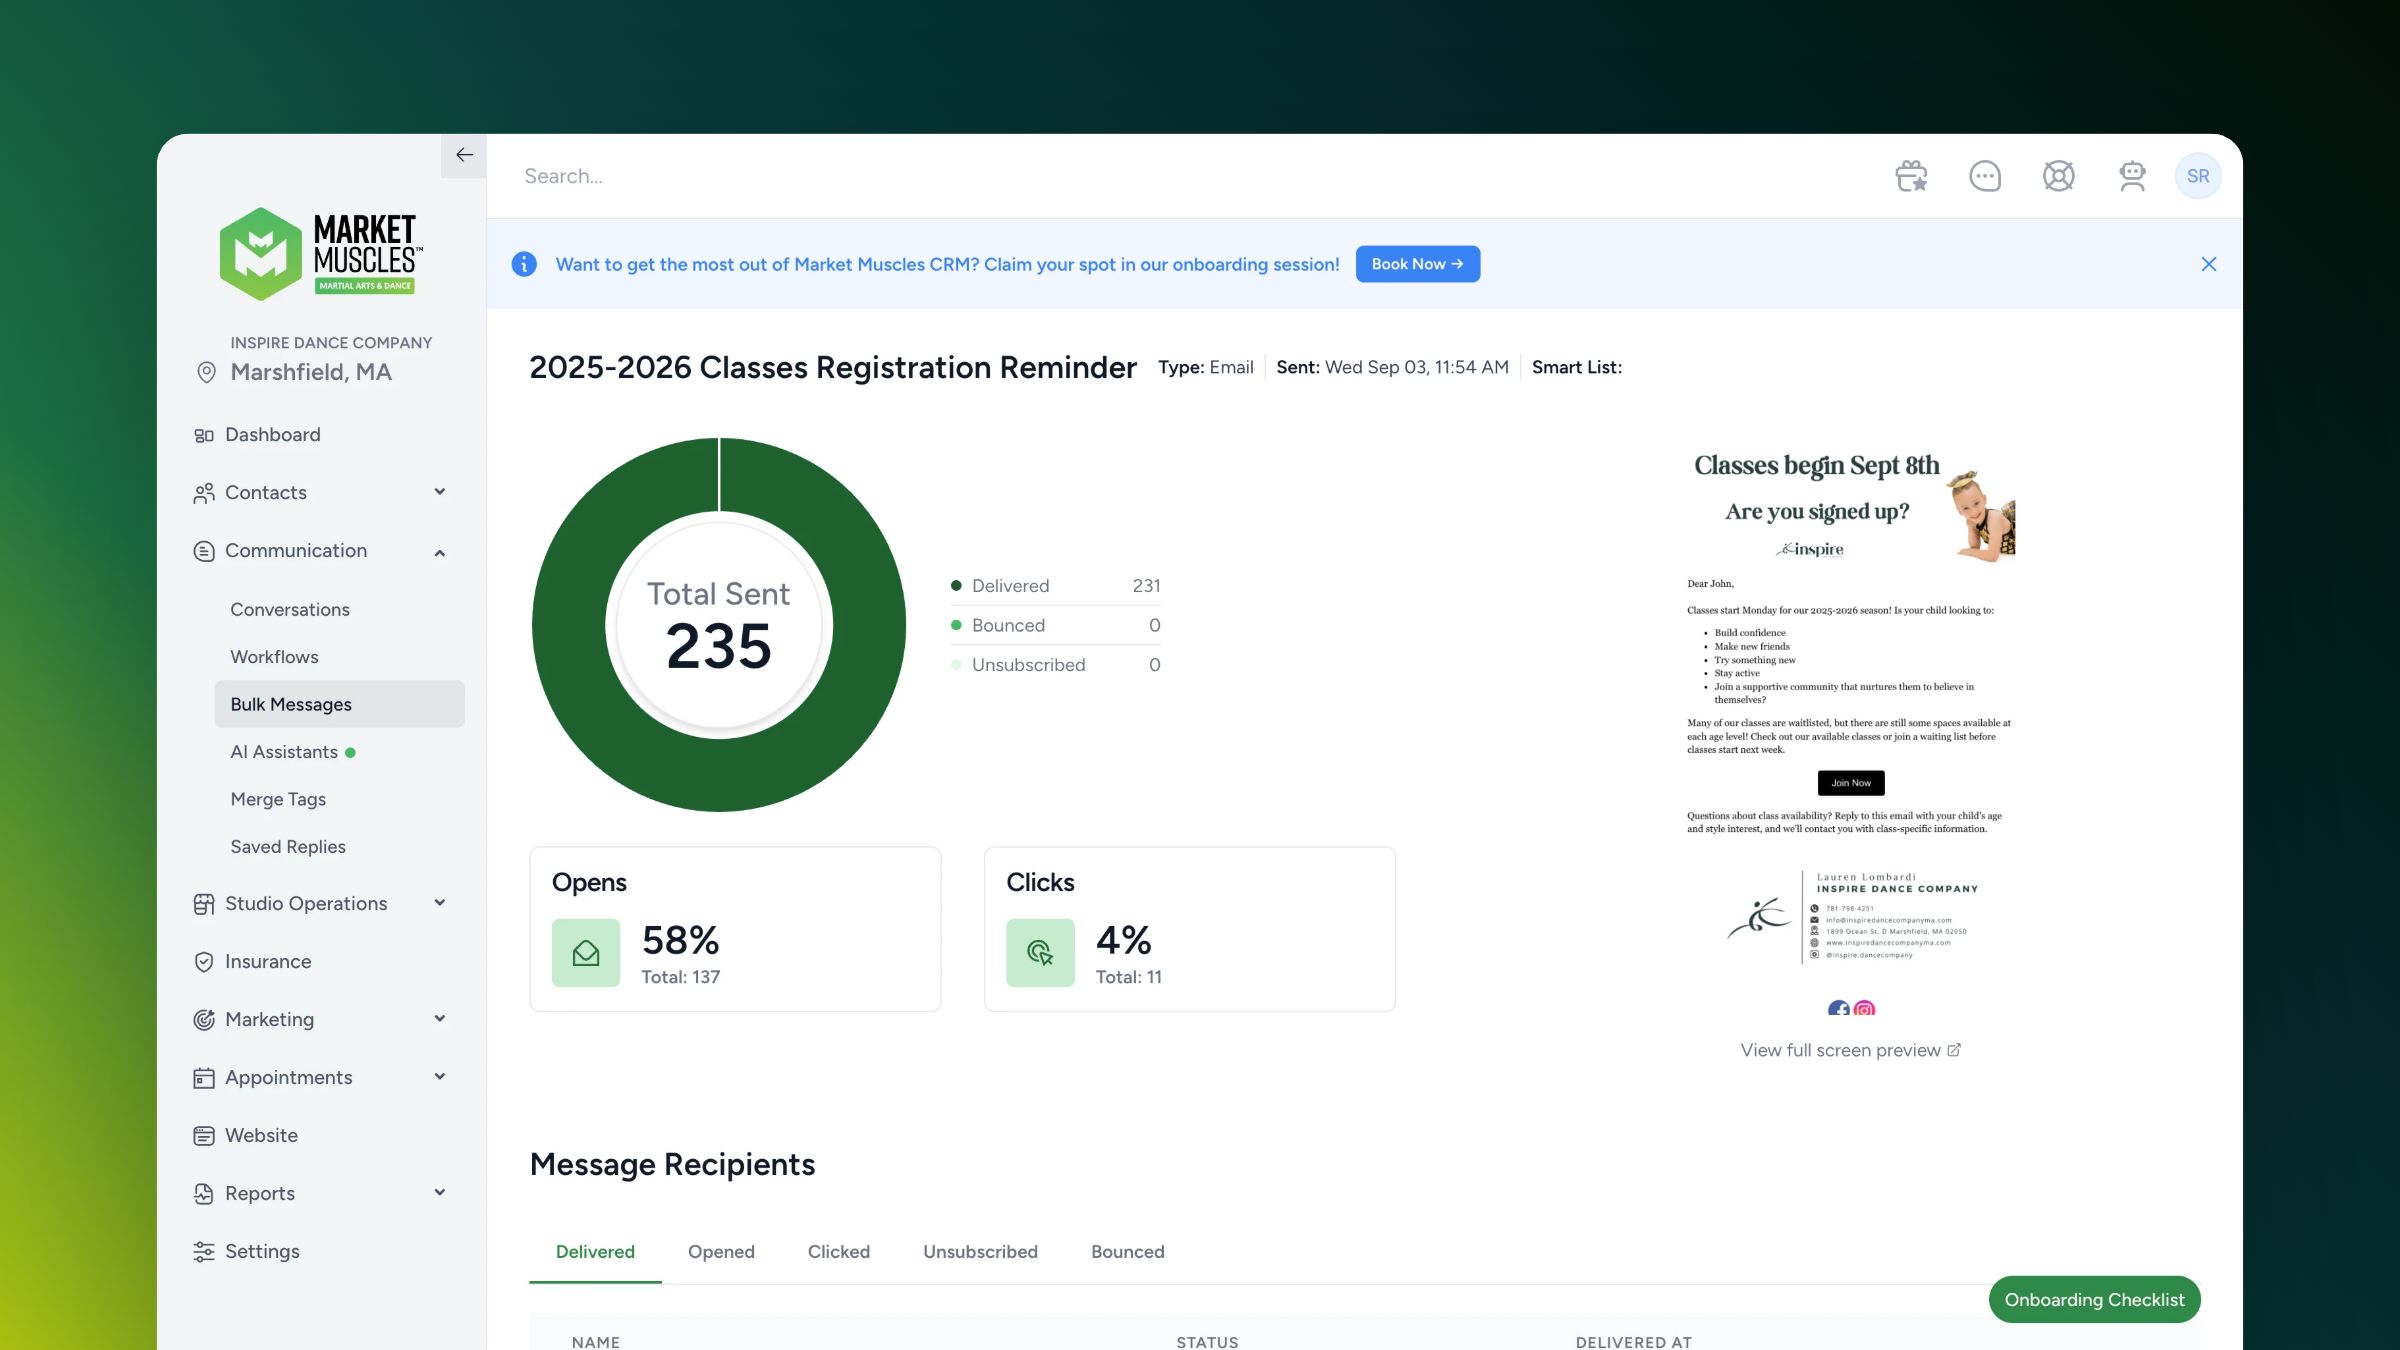The image size is (2400, 1350).
Task: Collapse sidebar with the back arrow
Action: pyautogui.click(x=464, y=155)
